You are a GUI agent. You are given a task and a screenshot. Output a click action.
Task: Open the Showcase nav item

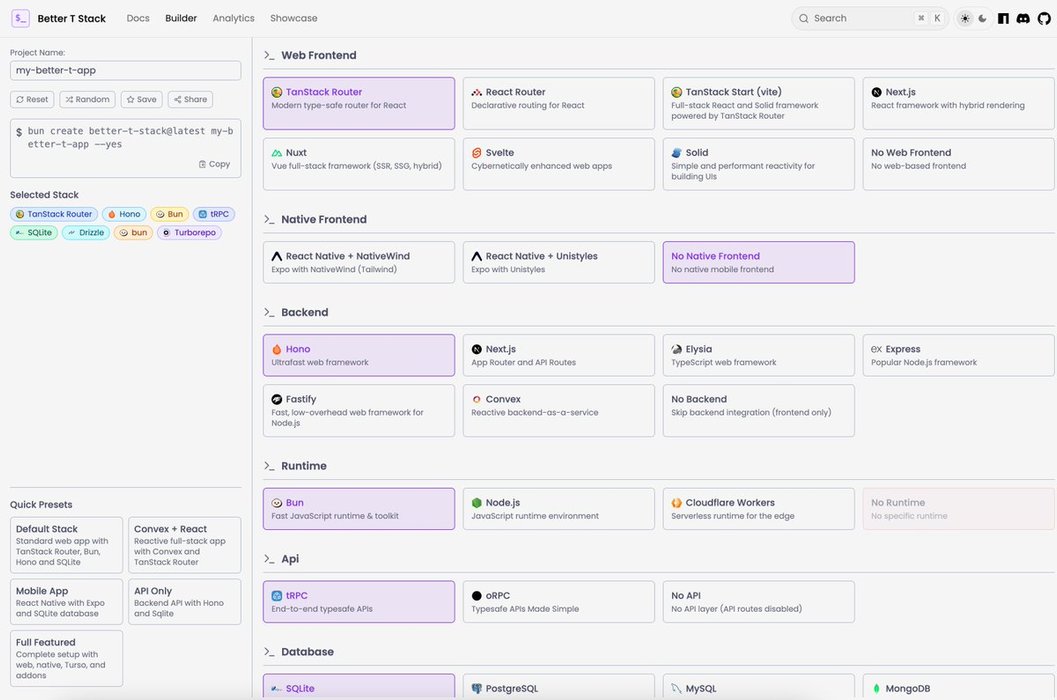pyautogui.click(x=294, y=18)
